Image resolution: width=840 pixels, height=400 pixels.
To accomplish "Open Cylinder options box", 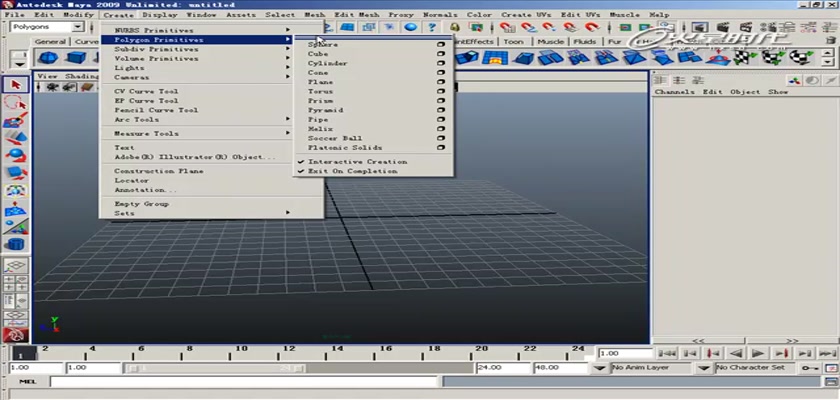I will tap(441, 63).
